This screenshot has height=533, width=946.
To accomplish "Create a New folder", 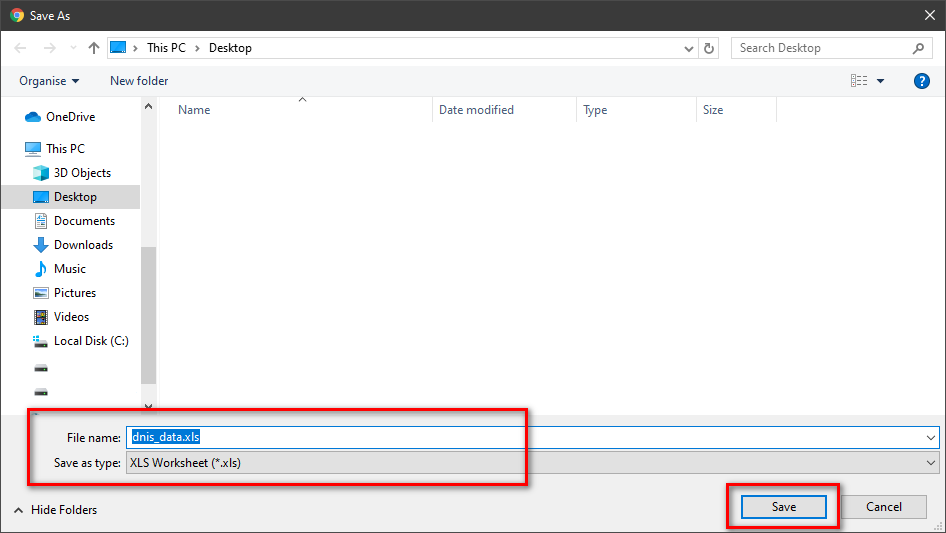I will 139,81.
